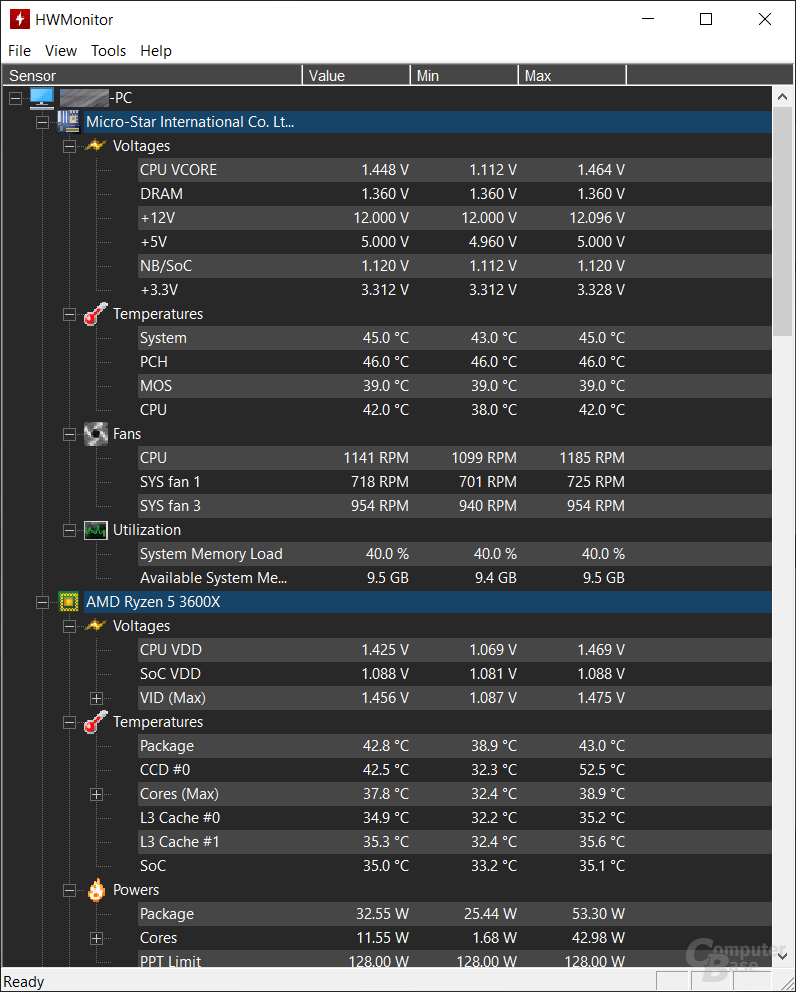The image size is (796, 992).
Task: Click the vertical scrollbar down arrow
Action: point(782,956)
